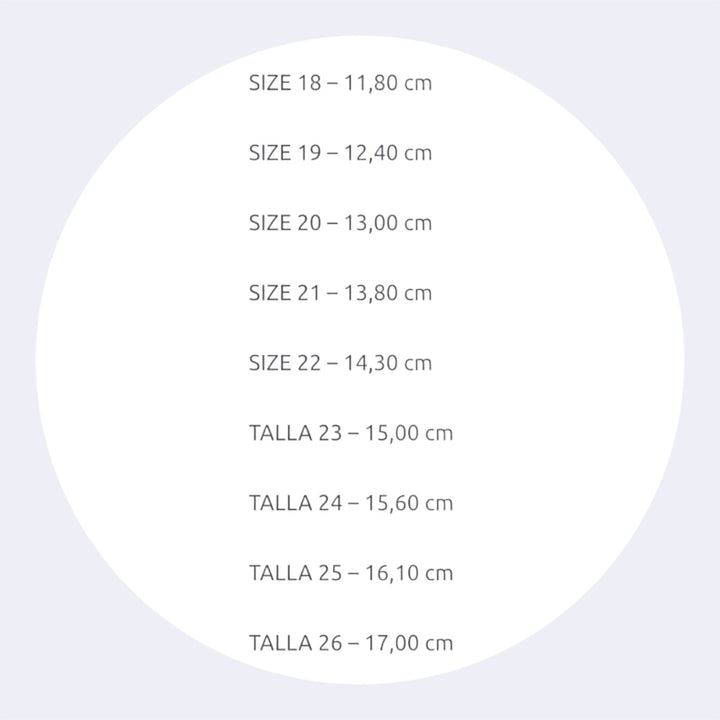Screen dimensions: 720x720
Task: Click the 12,40 cm value
Action: tap(388, 153)
